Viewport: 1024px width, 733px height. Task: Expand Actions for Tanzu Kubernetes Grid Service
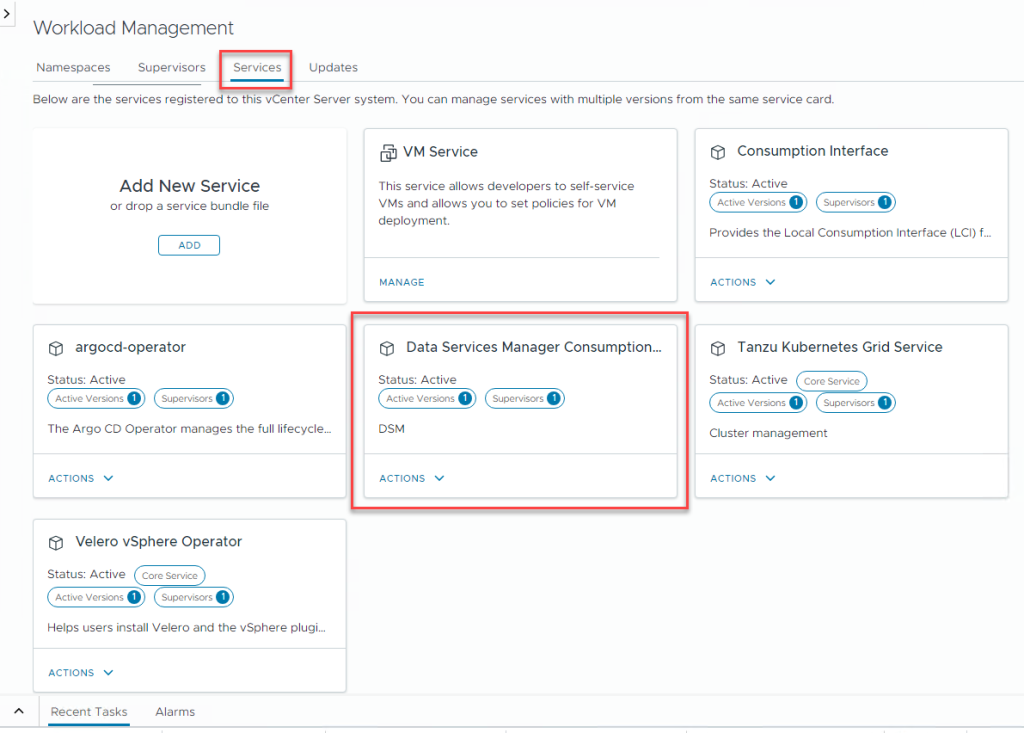point(743,478)
